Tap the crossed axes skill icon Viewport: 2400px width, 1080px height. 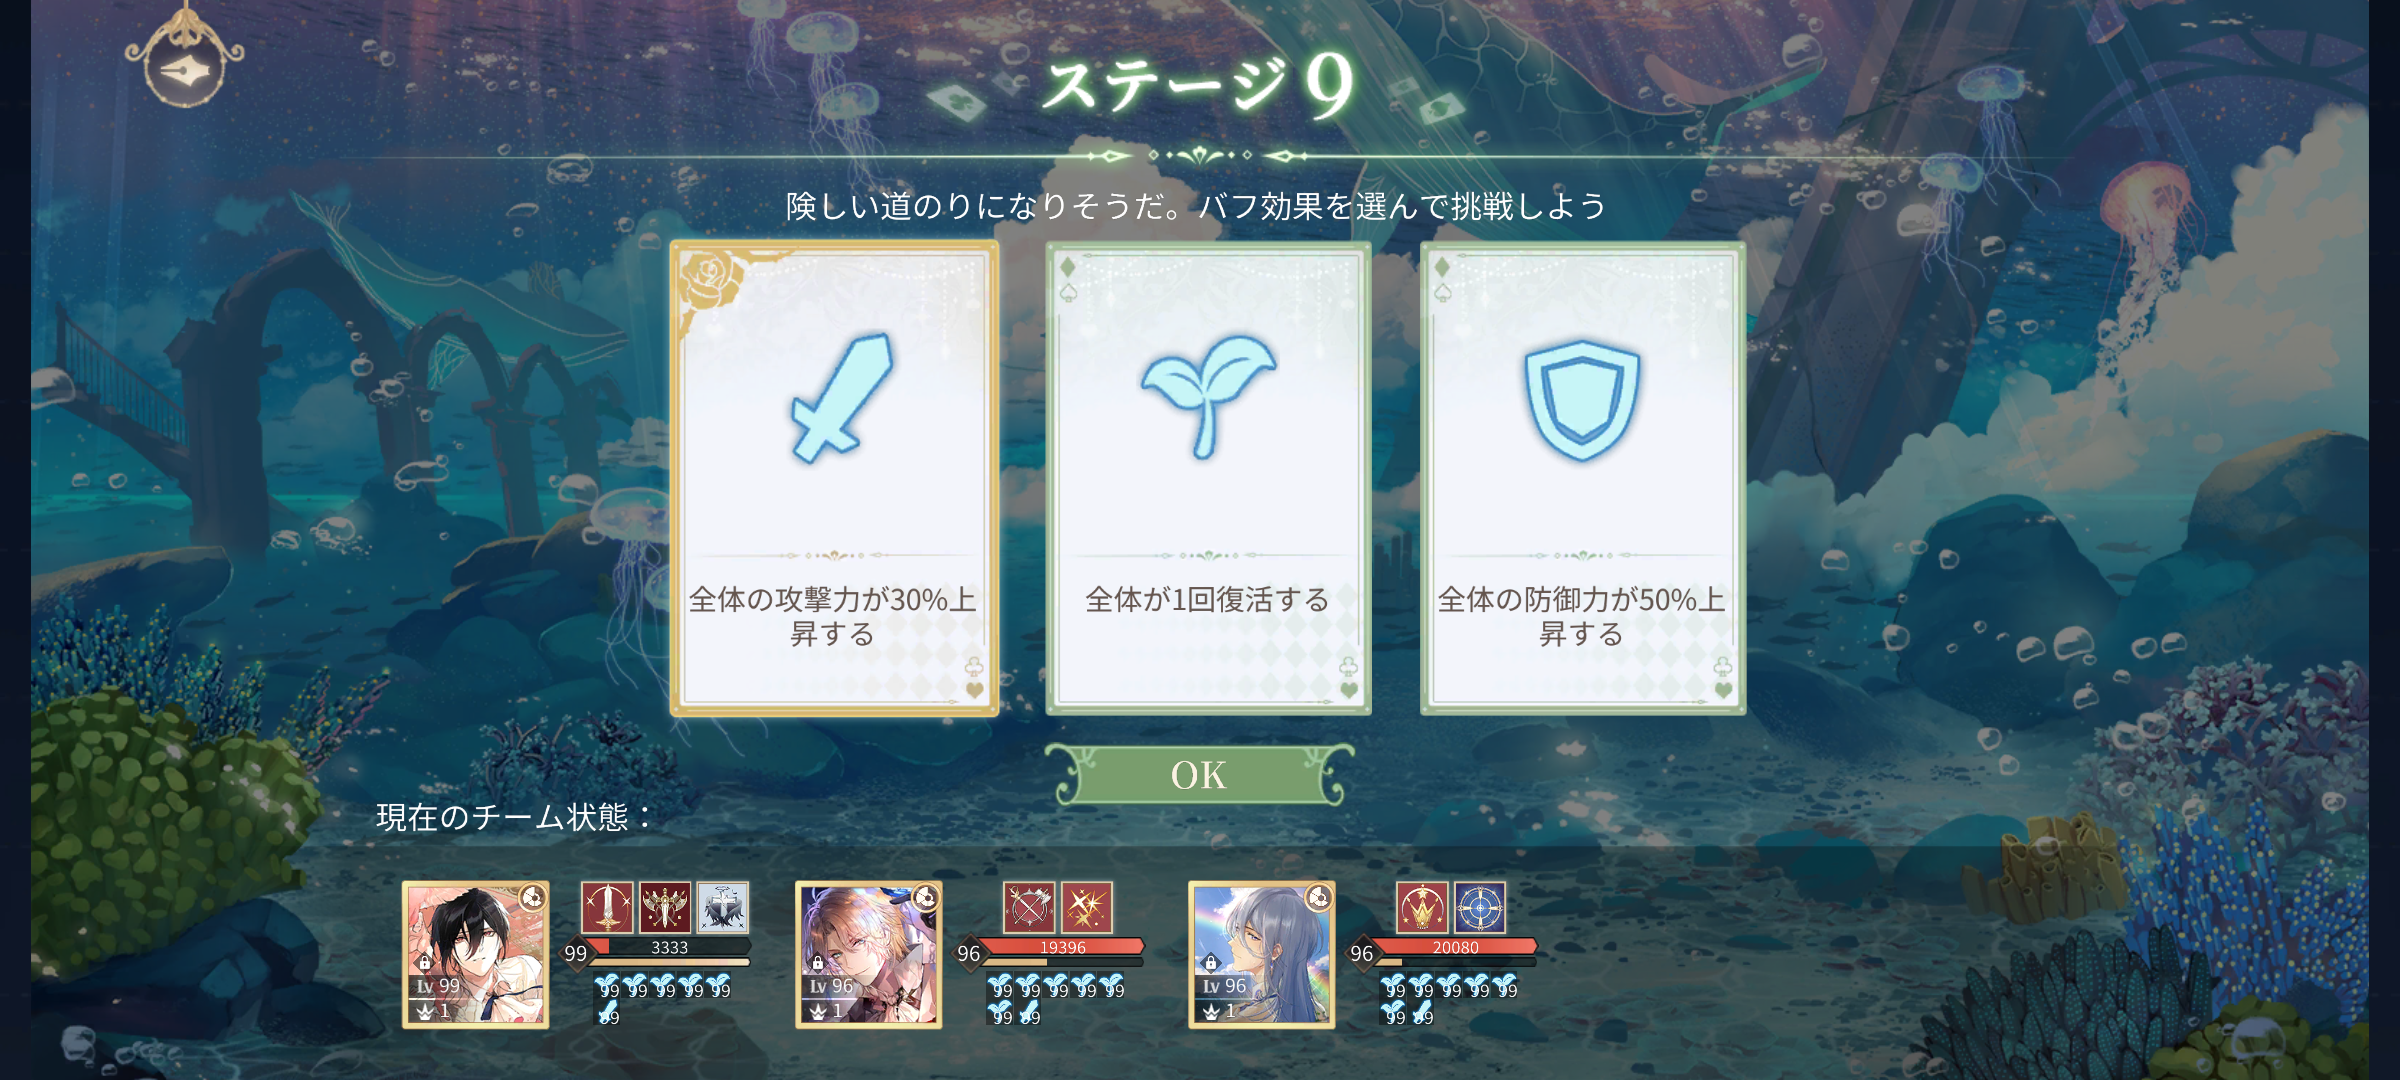(x=1029, y=907)
